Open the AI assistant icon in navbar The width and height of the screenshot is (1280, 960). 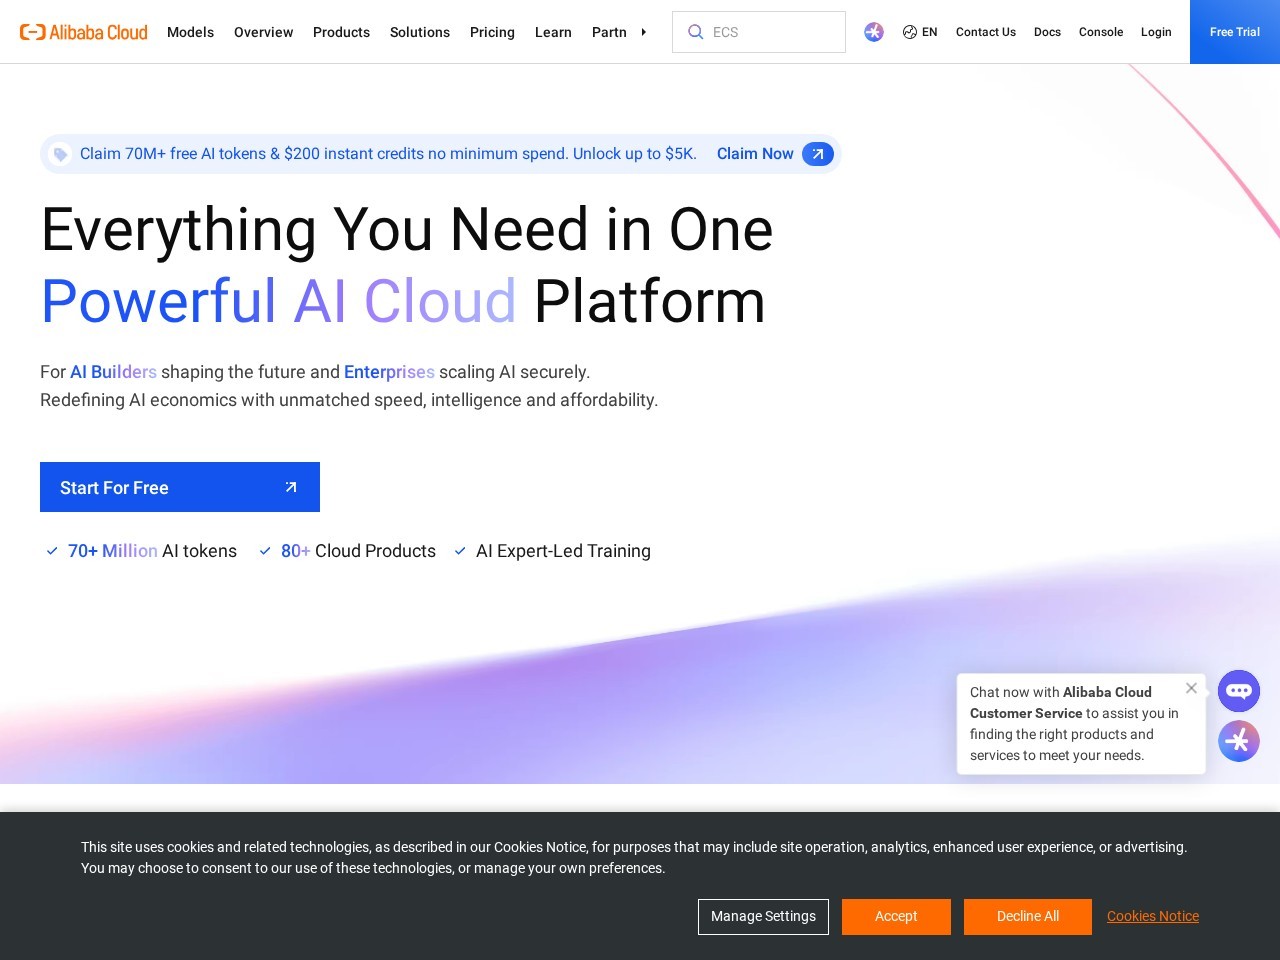[x=874, y=32]
